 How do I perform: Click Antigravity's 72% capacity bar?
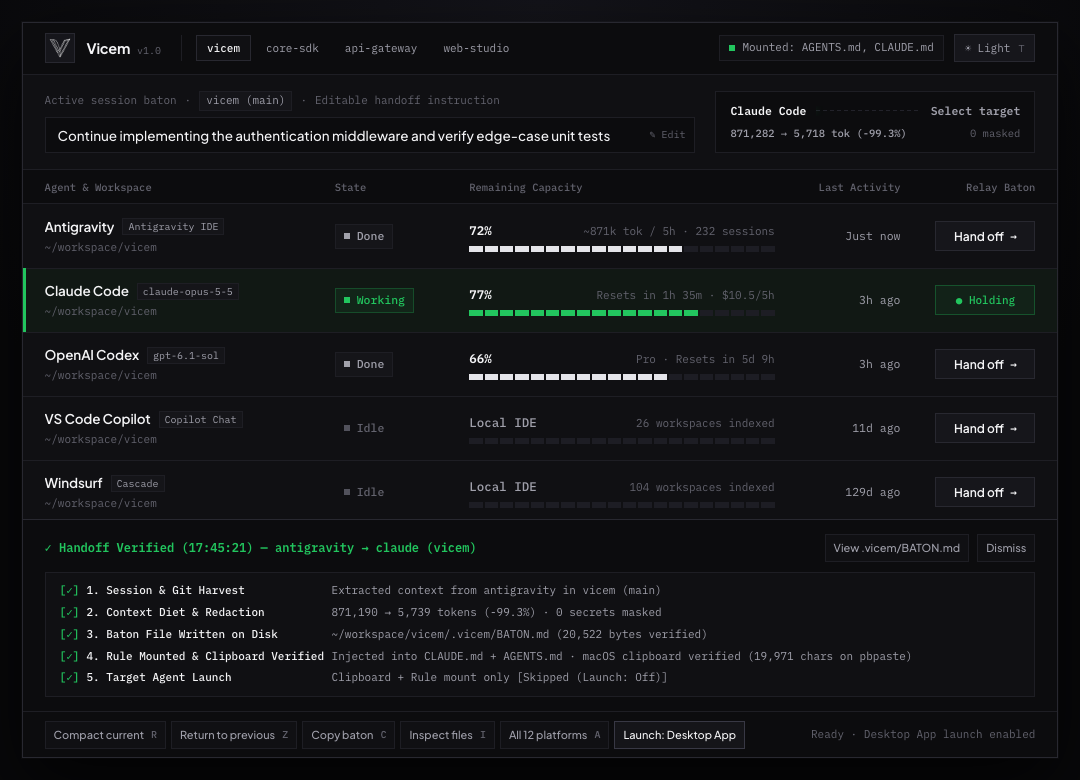[621, 249]
